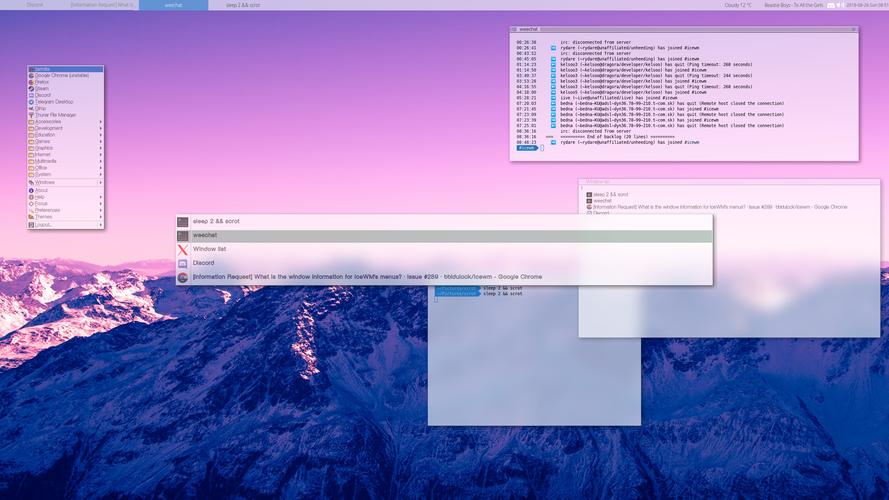The image size is (889, 500).
Task: Expand the Preferences submenu
Action: click(x=65, y=210)
